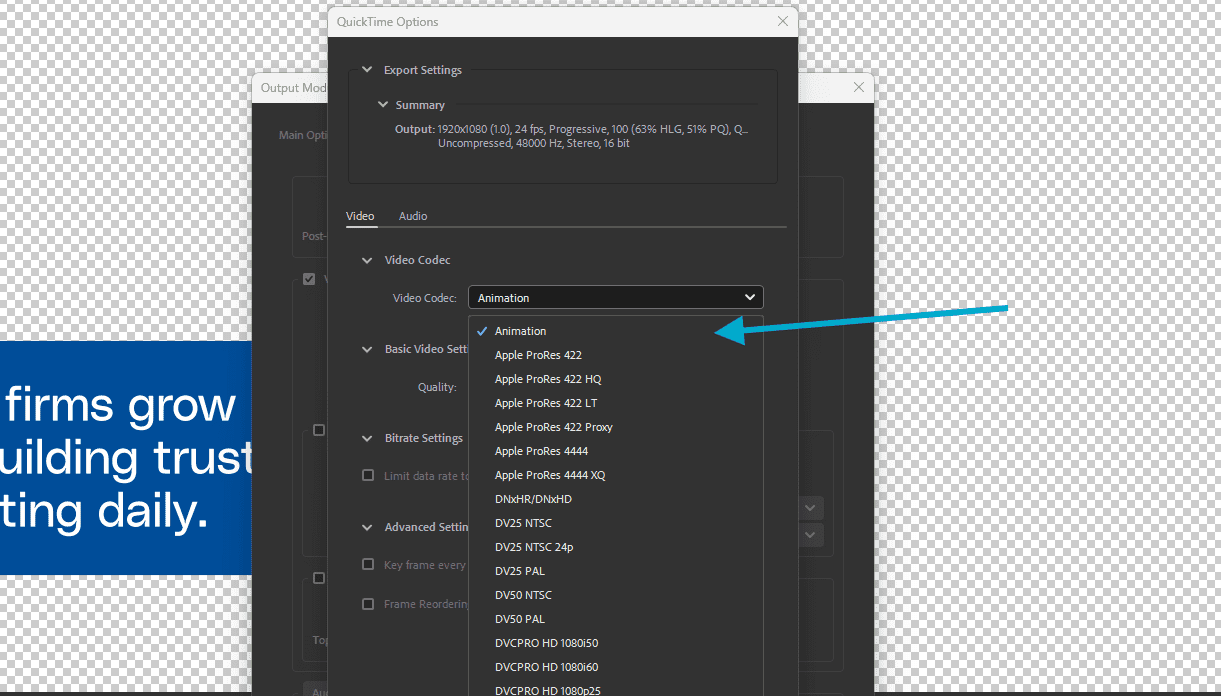Viewport: 1221px width, 696px height.
Task: Choose Animation in the codec list
Action: coord(615,331)
